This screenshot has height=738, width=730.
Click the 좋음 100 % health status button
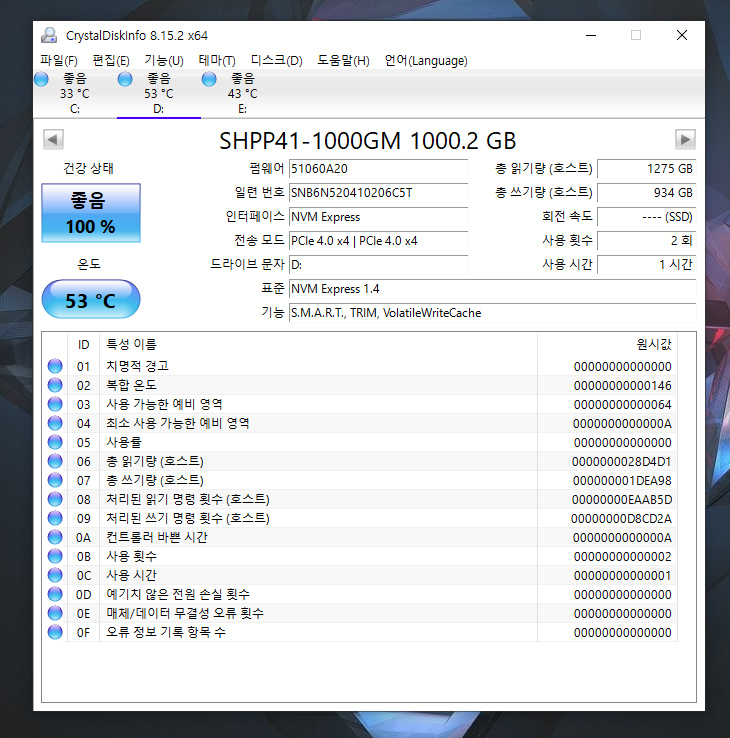click(x=91, y=213)
